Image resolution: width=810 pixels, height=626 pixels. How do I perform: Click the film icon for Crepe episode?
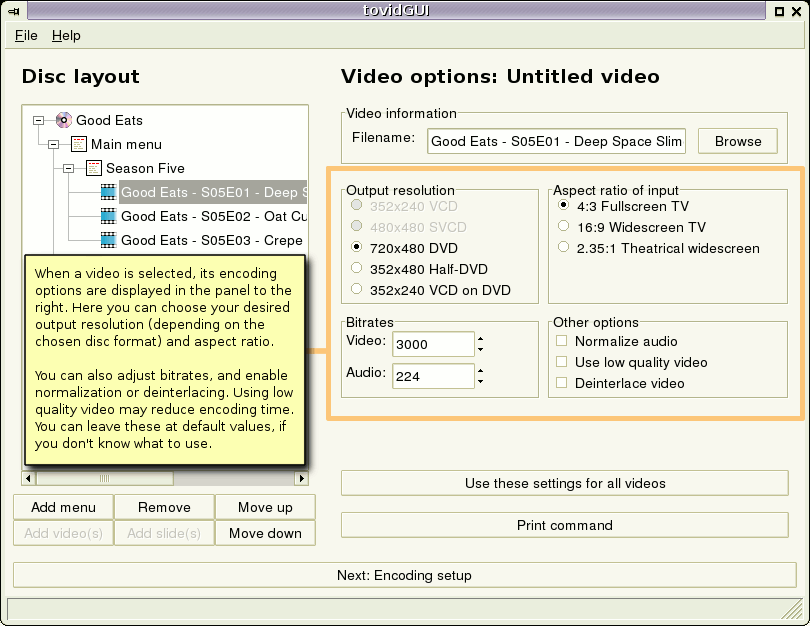pos(108,239)
